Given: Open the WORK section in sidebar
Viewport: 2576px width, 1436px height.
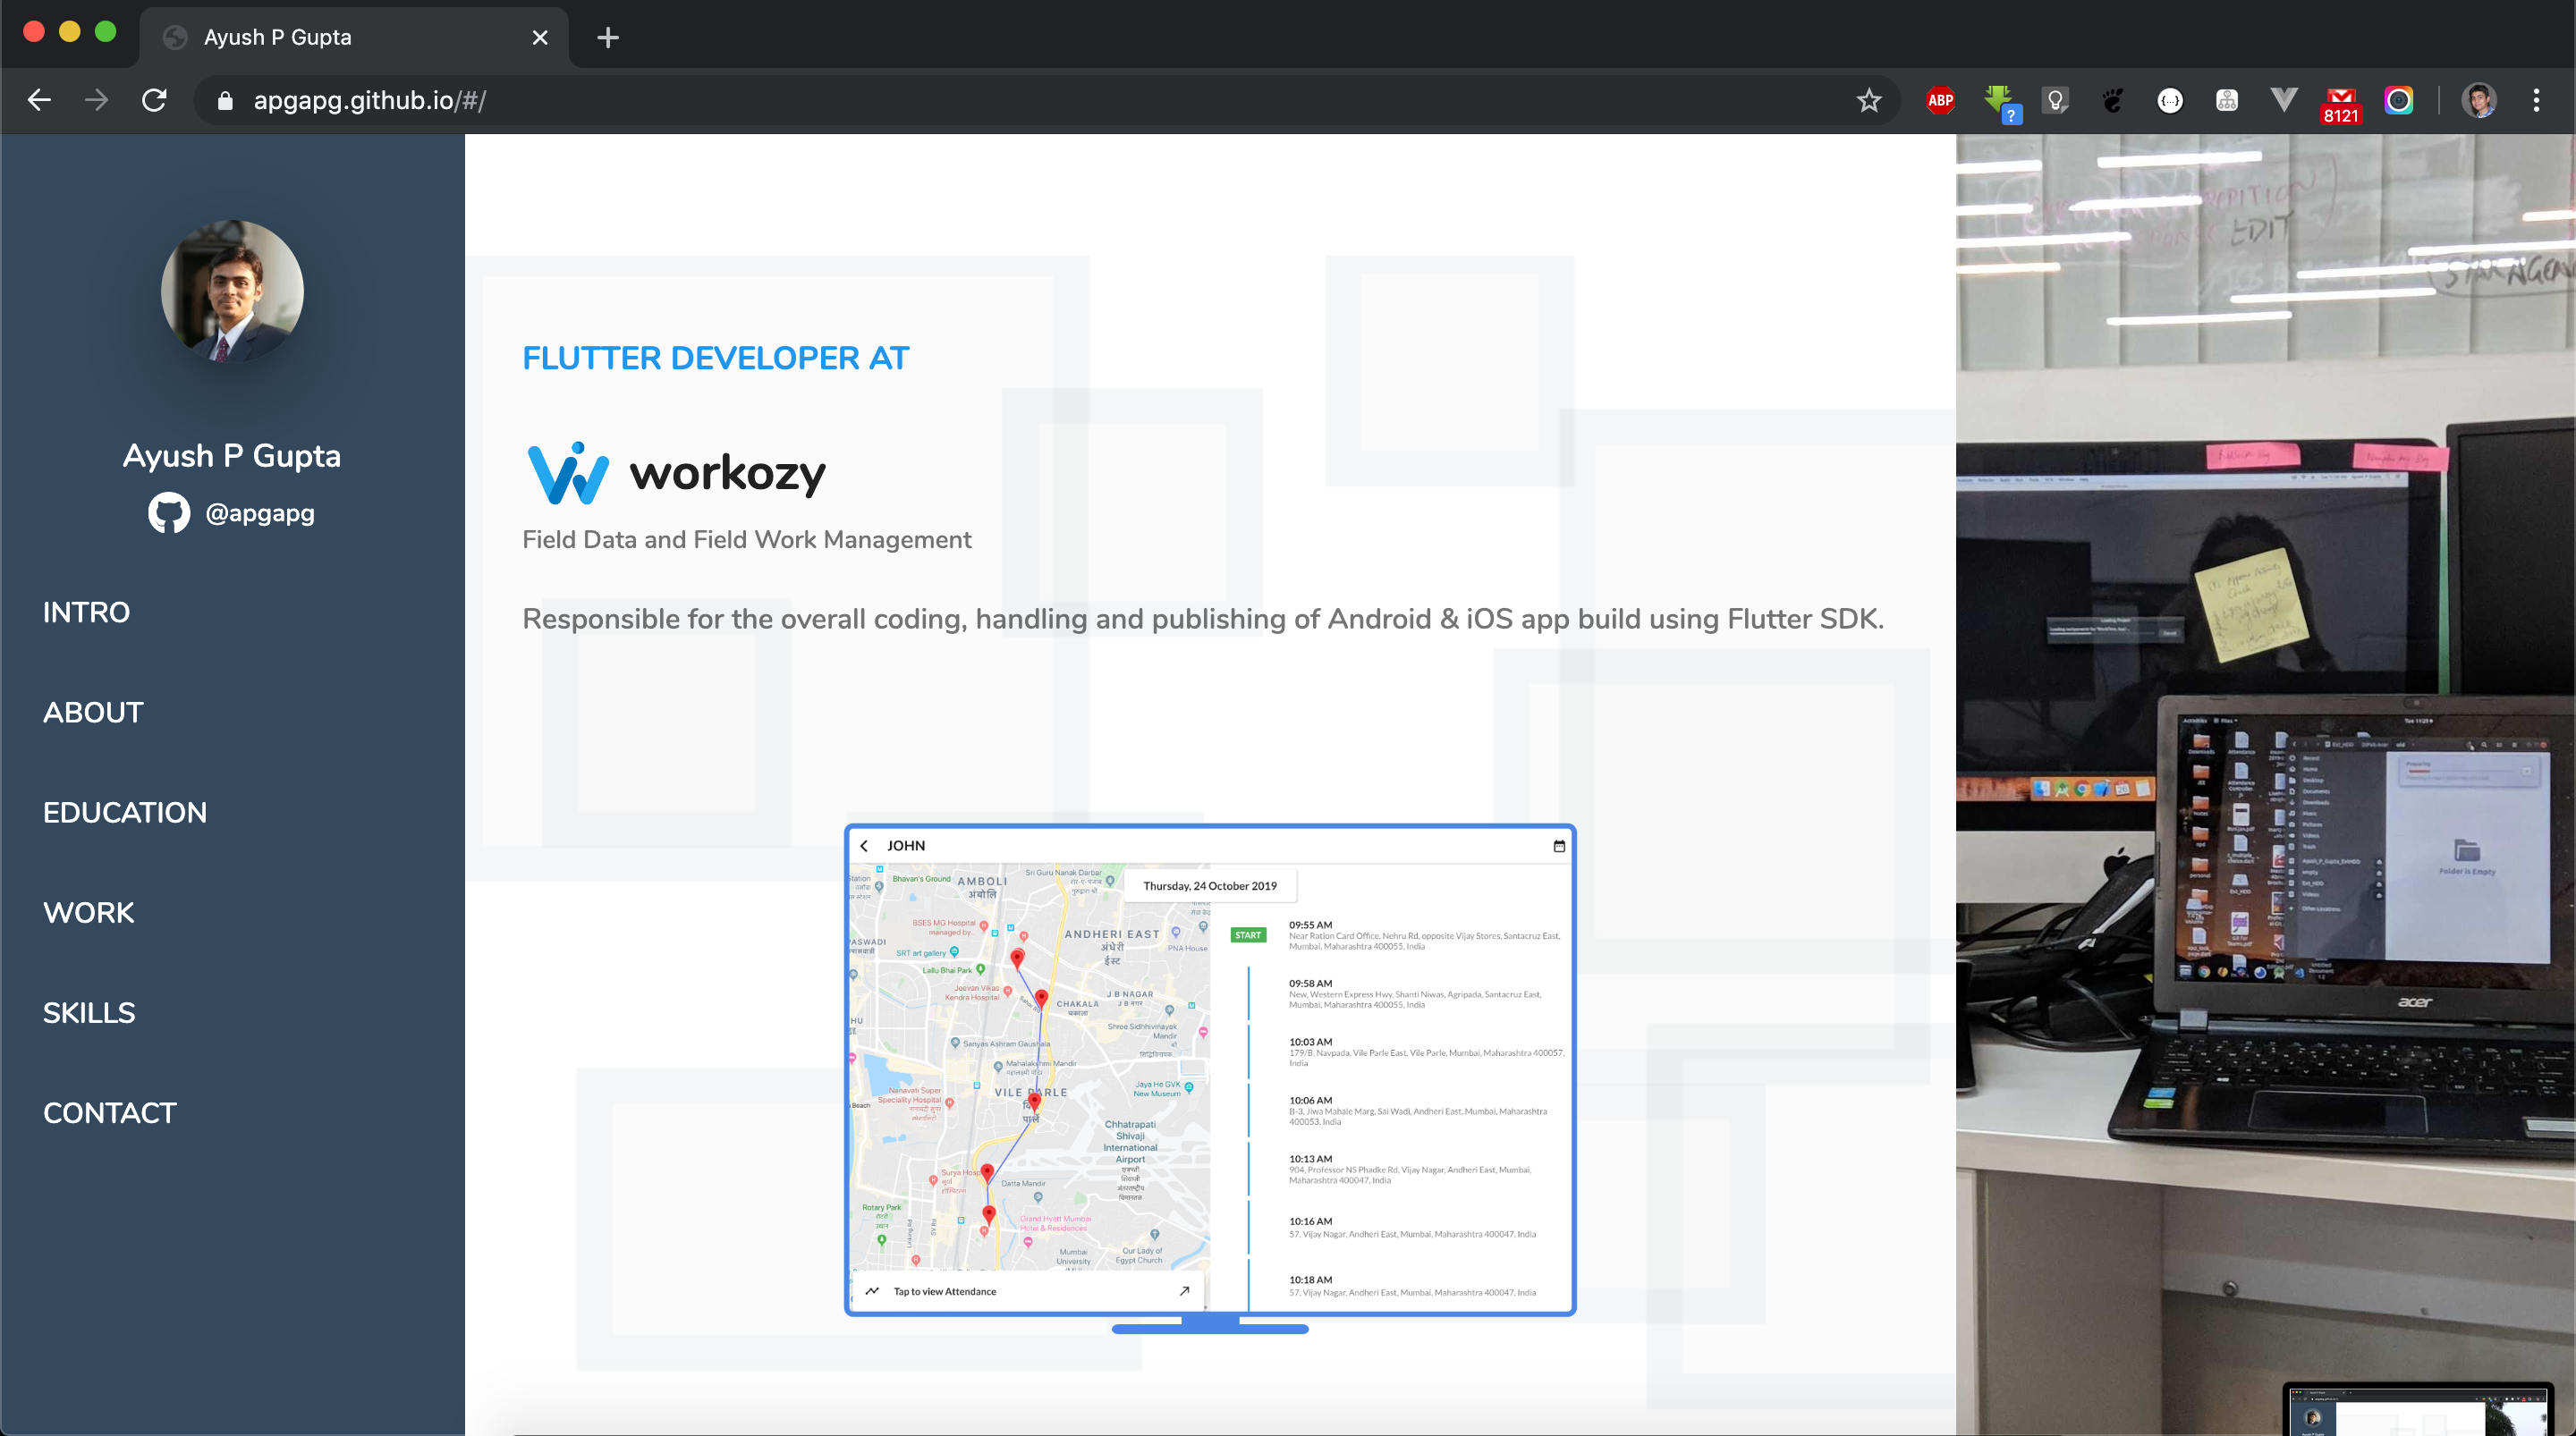Looking at the screenshot, I should (88, 912).
